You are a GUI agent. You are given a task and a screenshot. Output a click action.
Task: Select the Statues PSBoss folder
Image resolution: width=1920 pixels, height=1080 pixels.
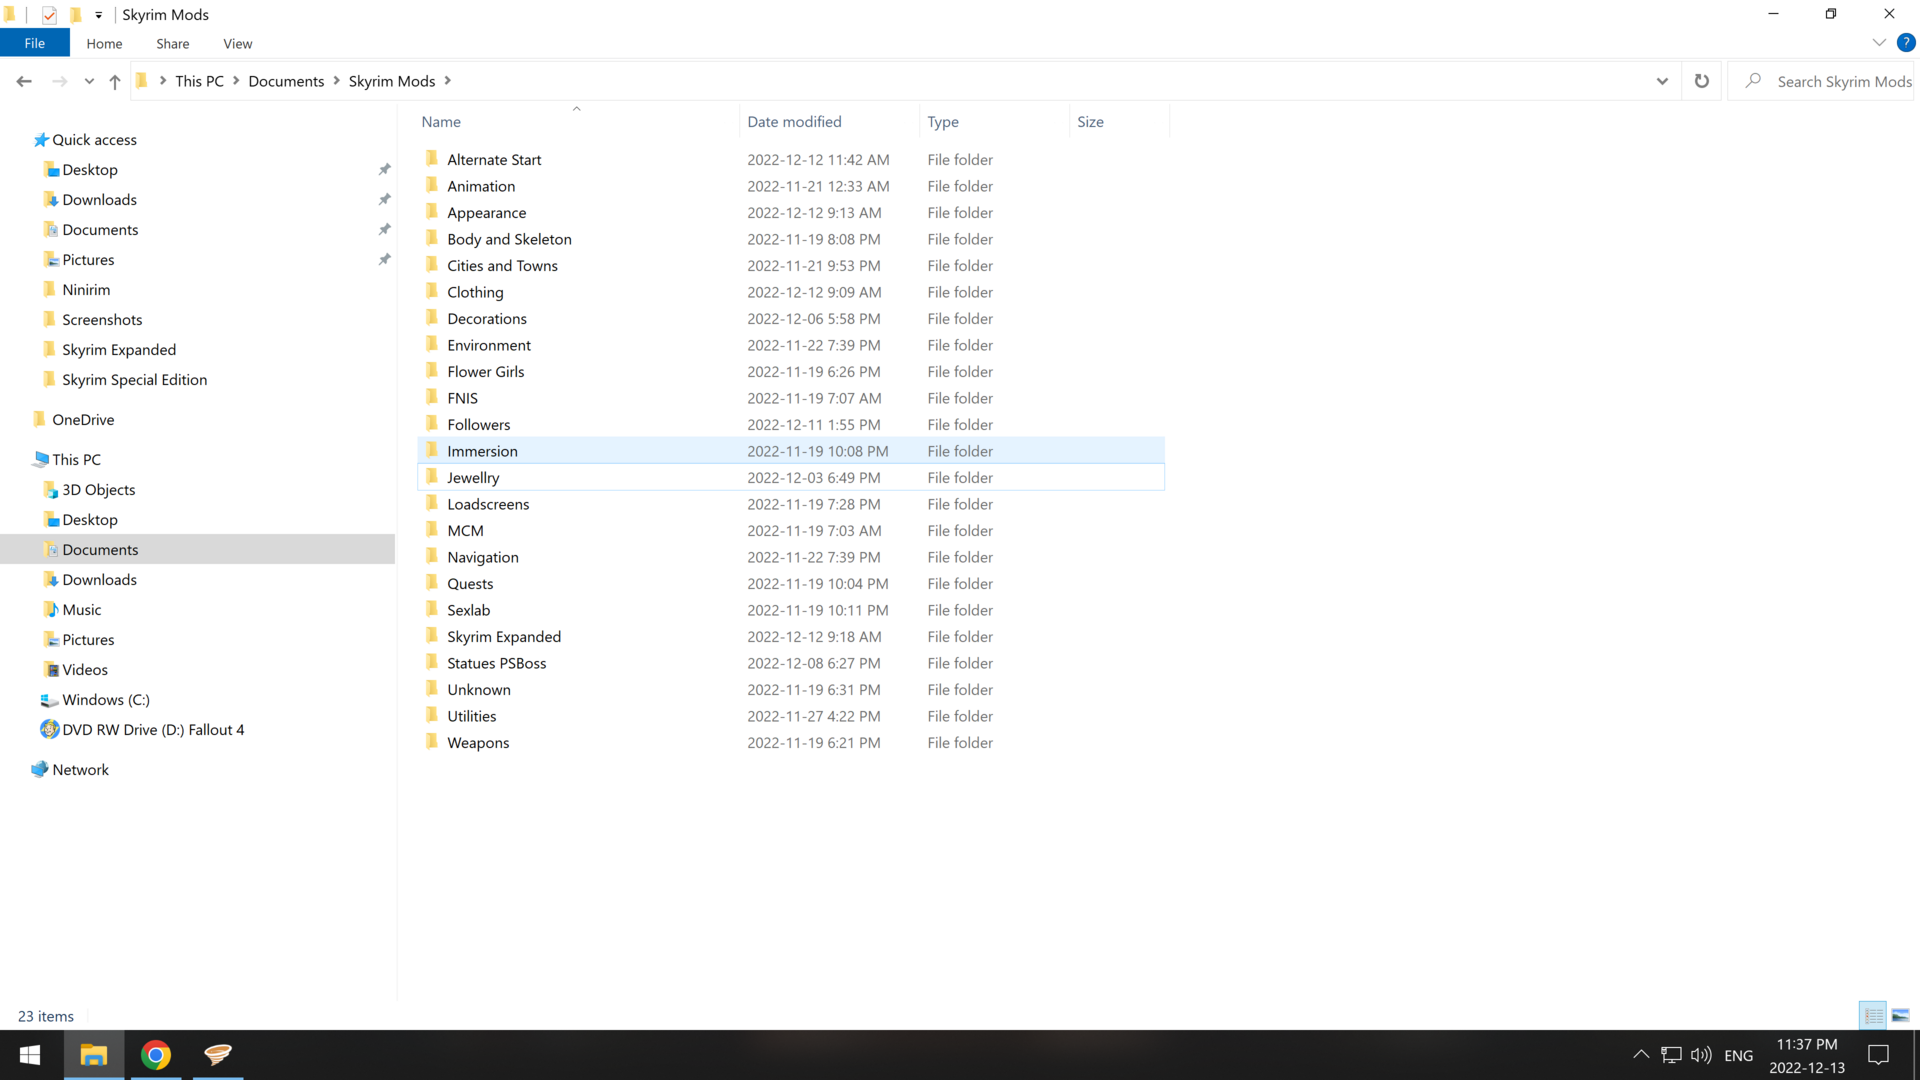tap(791, 663)
